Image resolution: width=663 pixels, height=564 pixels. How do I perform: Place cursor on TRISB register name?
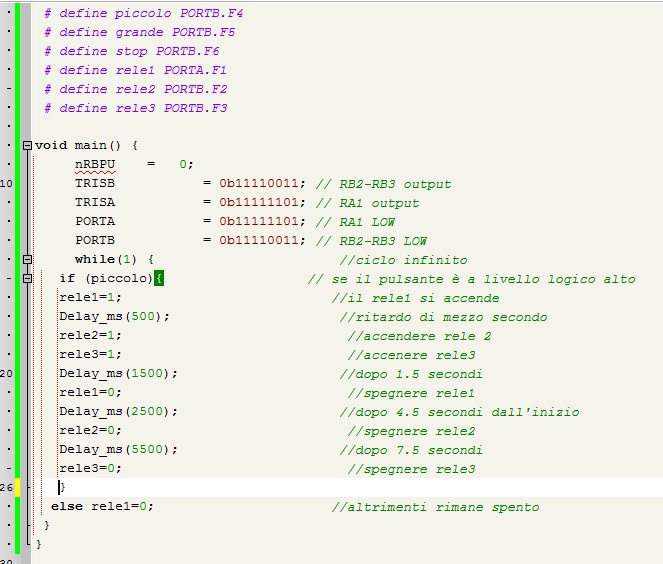[95, 184]
